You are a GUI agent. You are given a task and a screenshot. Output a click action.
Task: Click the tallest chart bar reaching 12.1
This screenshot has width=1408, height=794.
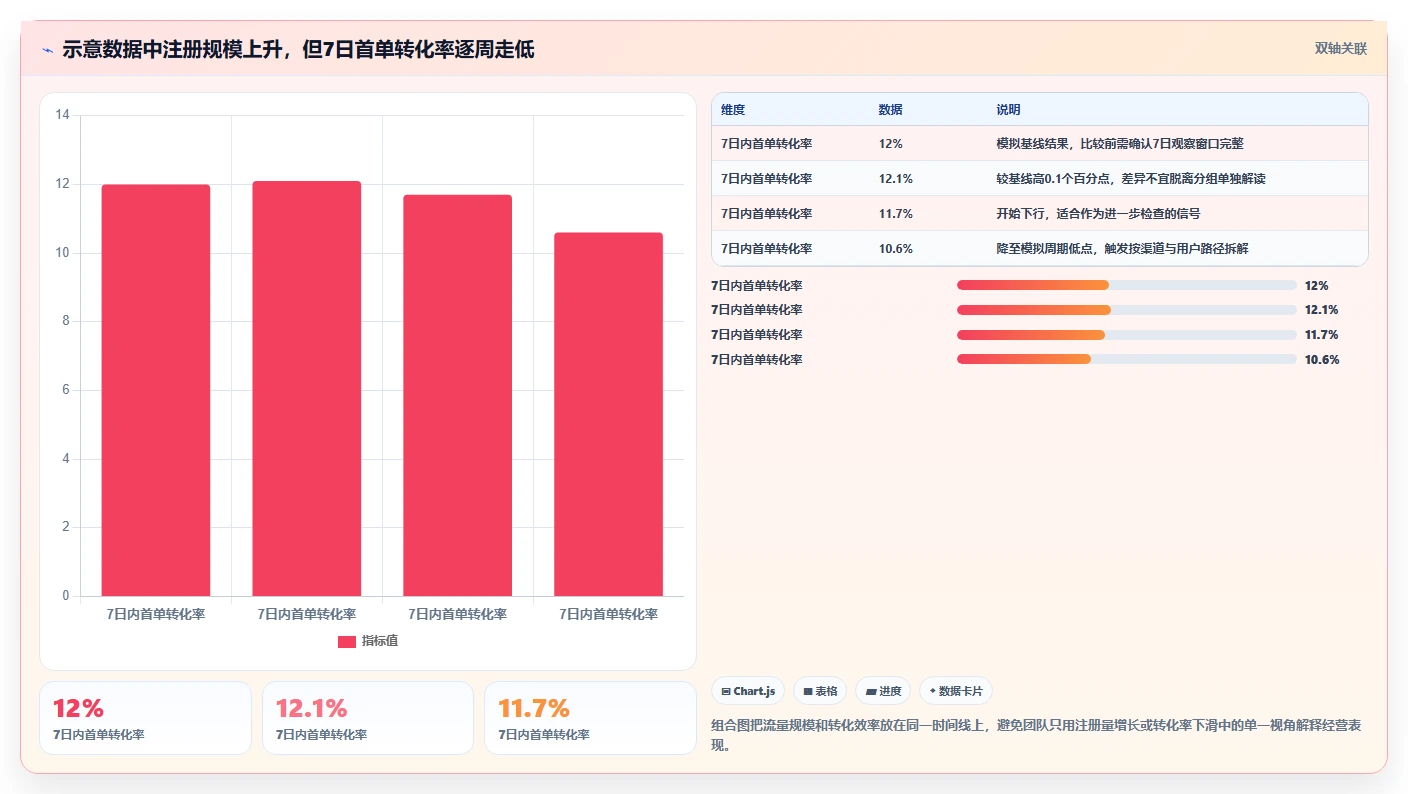click(307, 389)
